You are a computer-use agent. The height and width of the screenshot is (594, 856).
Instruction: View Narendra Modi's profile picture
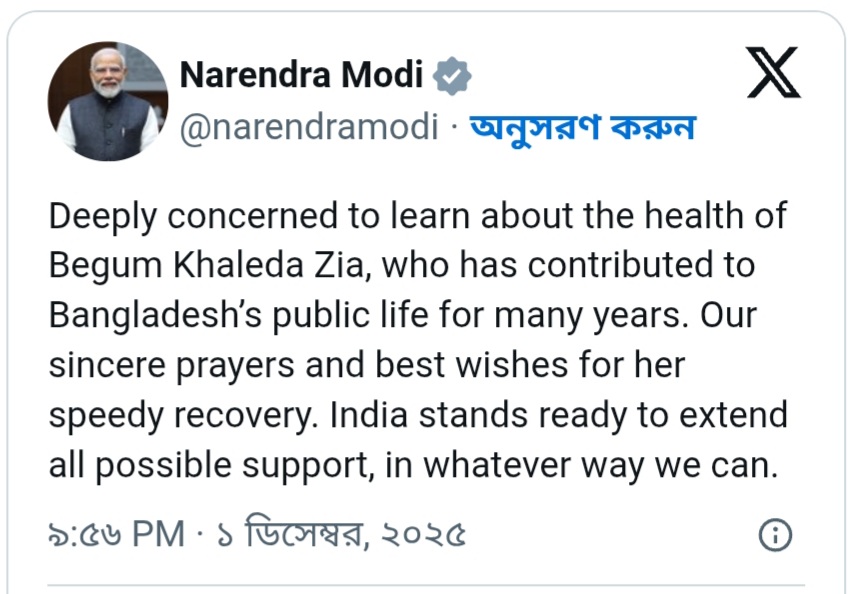click(108, 101)
